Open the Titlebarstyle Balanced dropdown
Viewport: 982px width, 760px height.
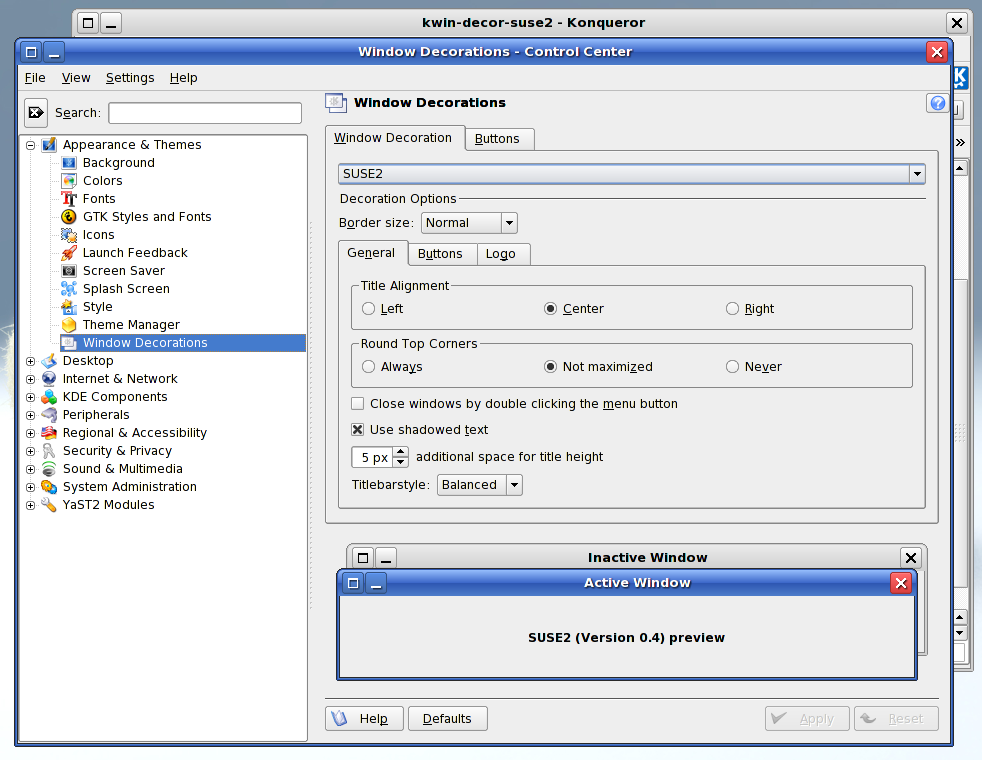click(x=480, y=485)
